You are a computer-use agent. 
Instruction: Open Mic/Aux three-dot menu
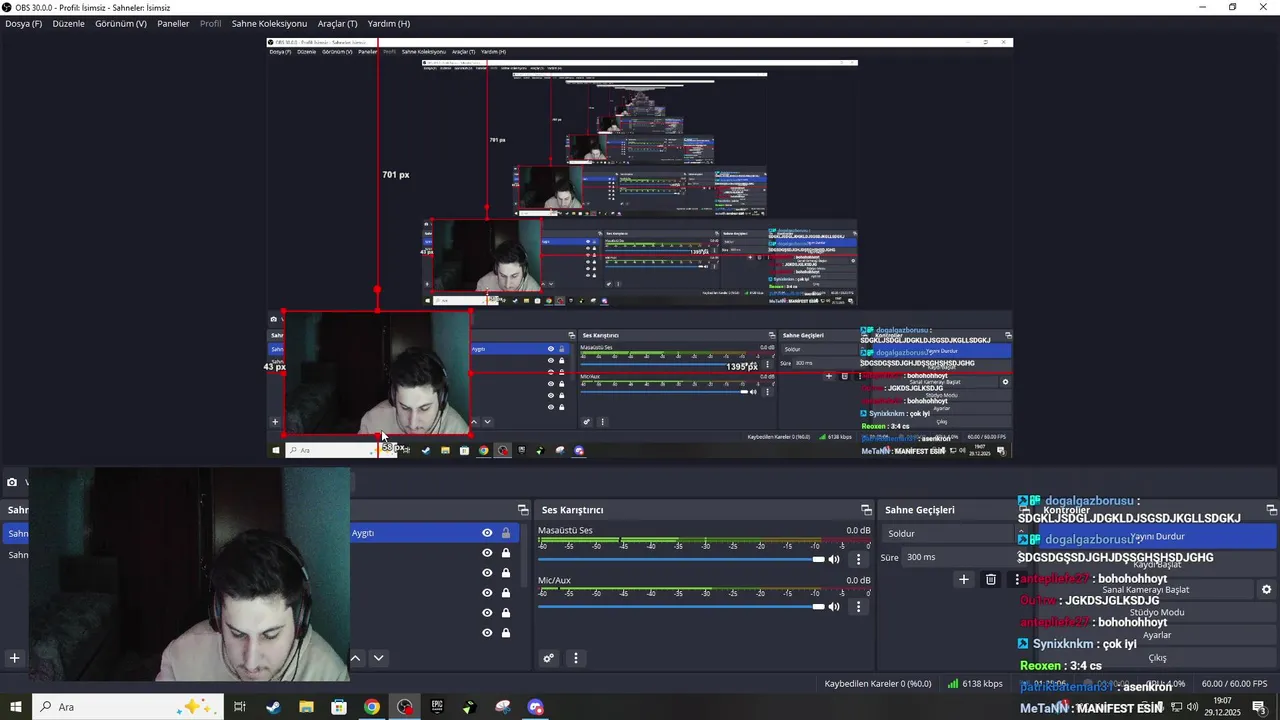point(858,606)
